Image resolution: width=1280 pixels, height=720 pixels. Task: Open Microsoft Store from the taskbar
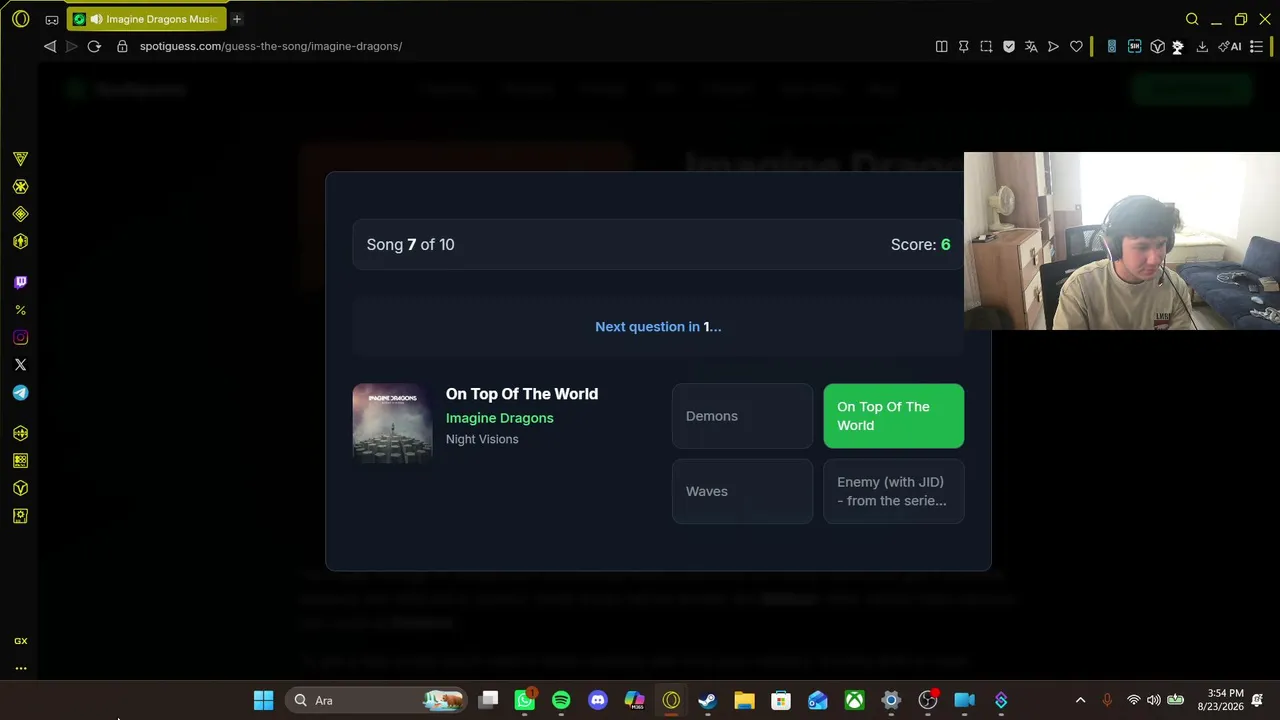coord(781,700)
